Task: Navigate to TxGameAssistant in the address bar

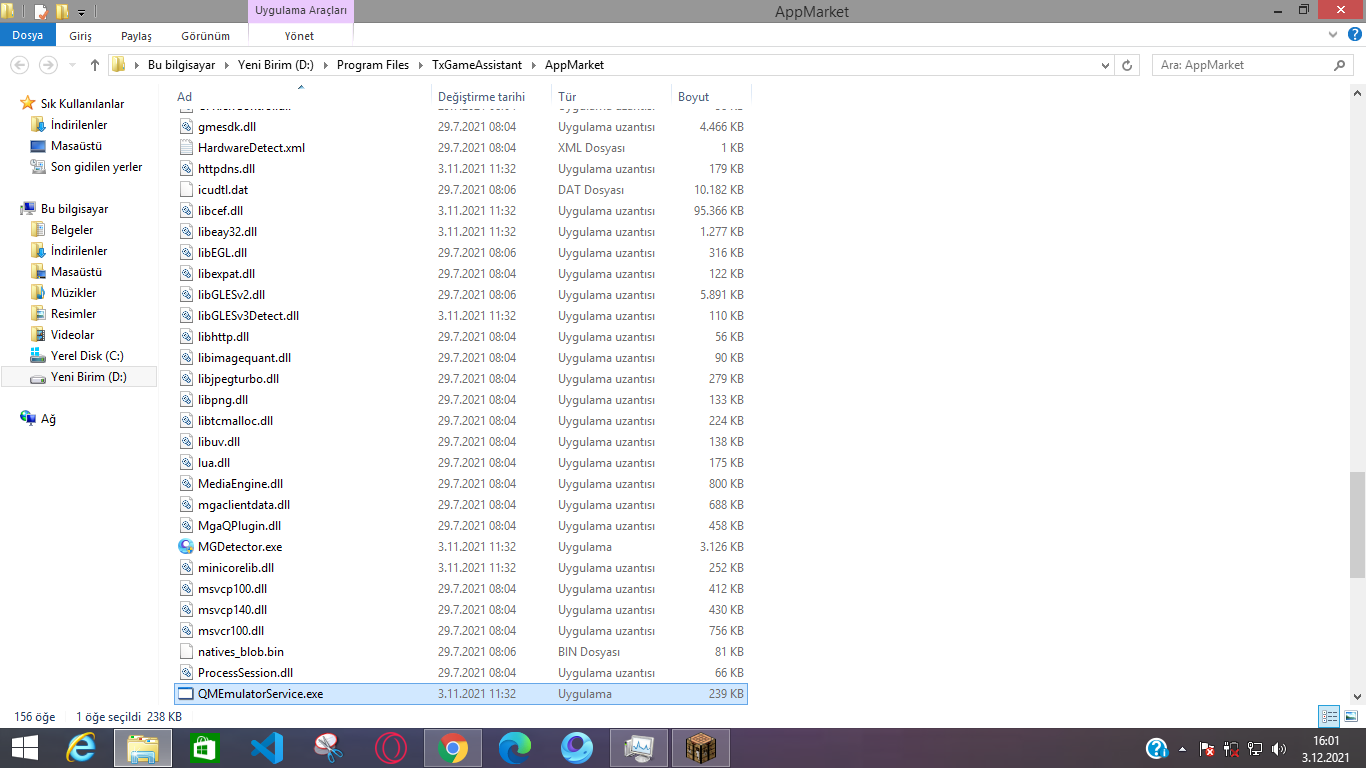Action: 476,65
